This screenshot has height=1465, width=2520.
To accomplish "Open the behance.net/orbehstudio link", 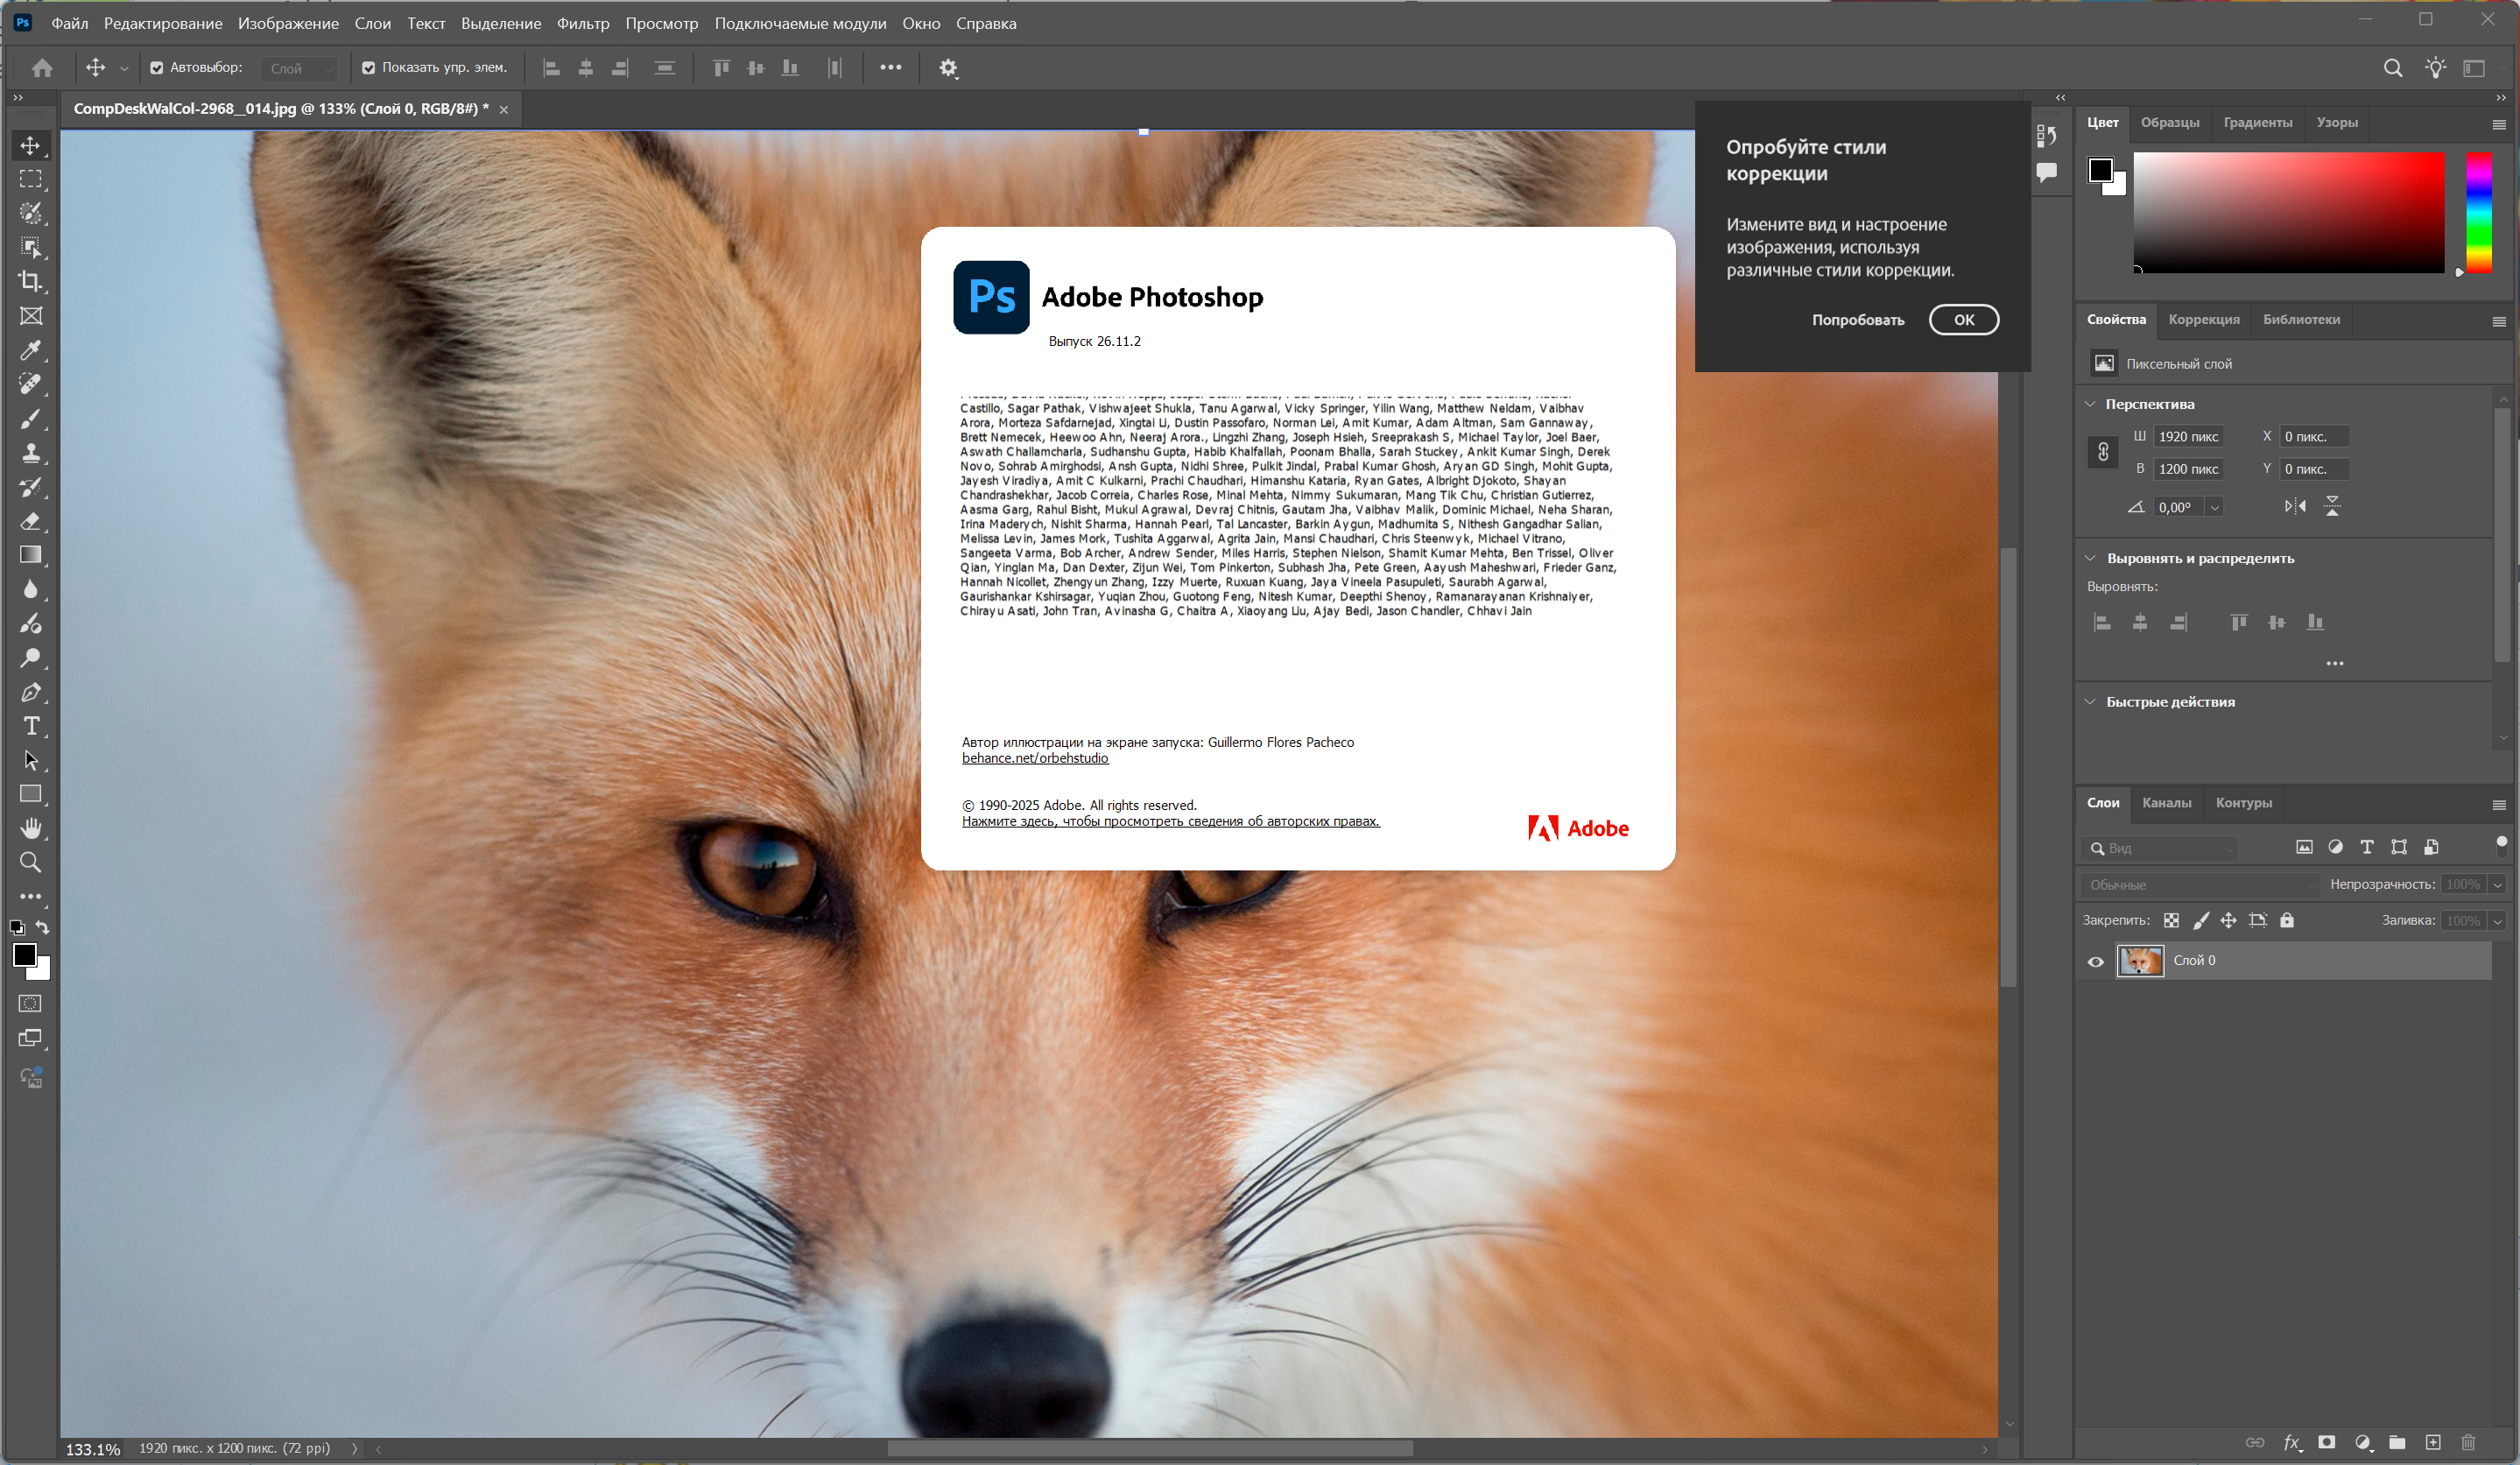I will [x=1035, y=758].
